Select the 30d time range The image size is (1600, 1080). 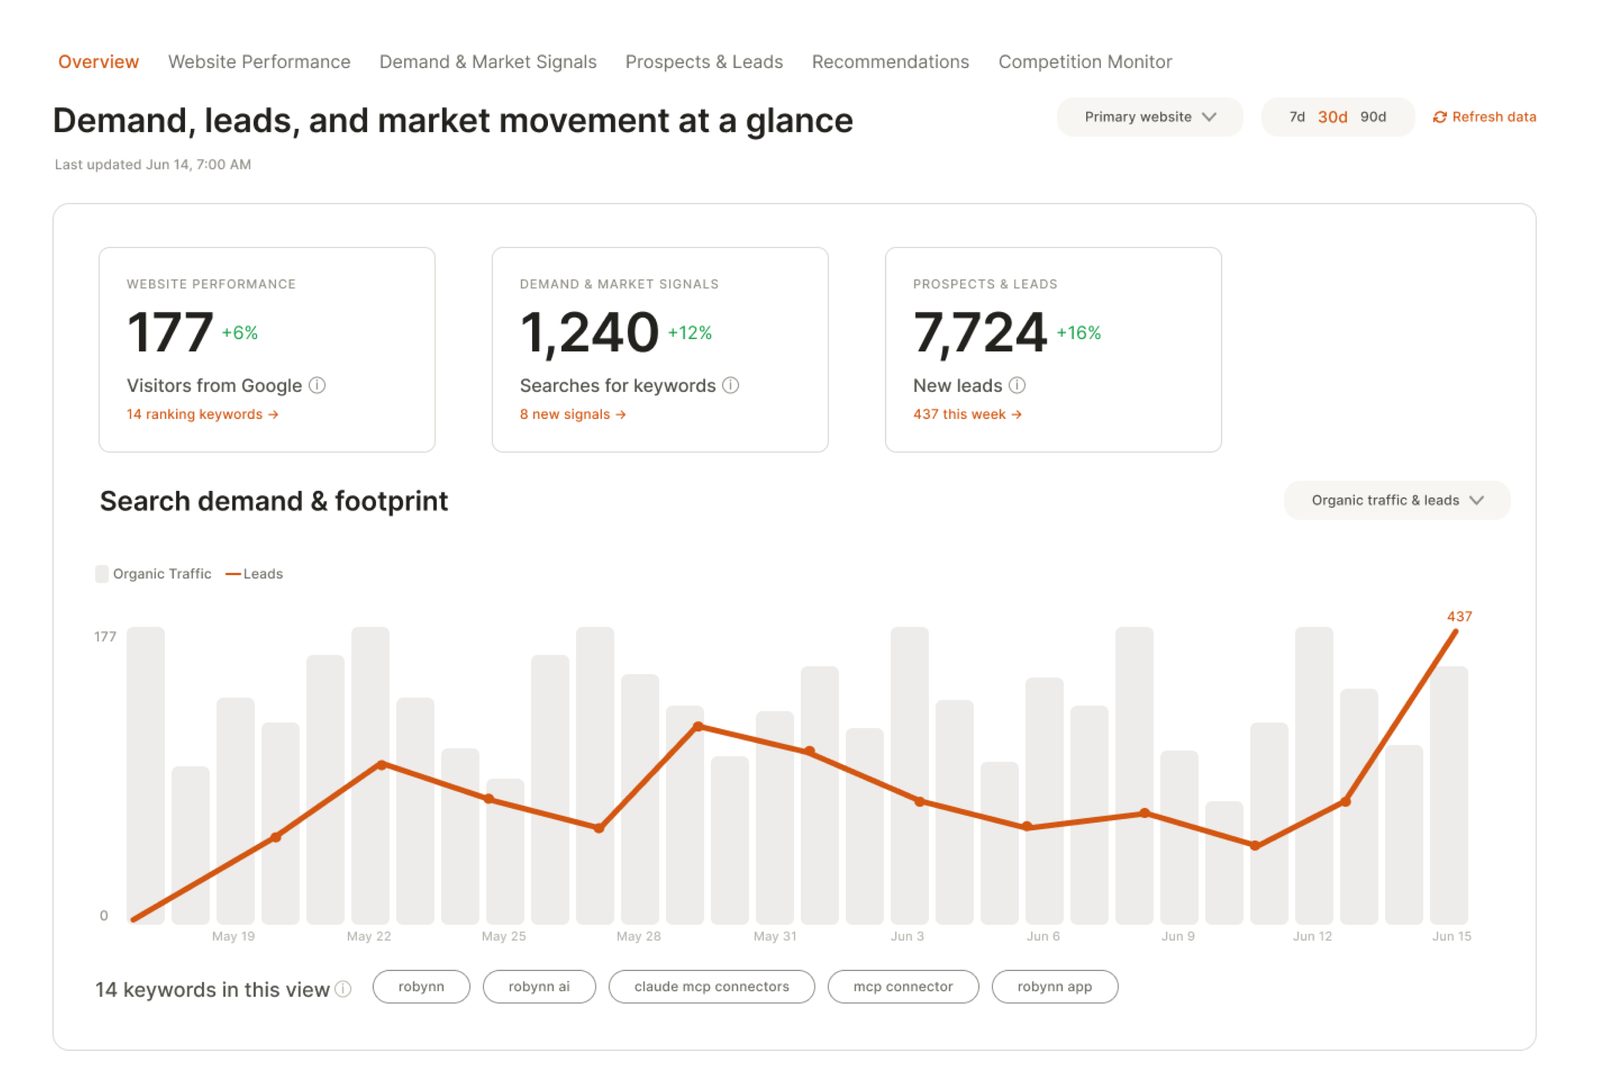(x=1332, y=117)
